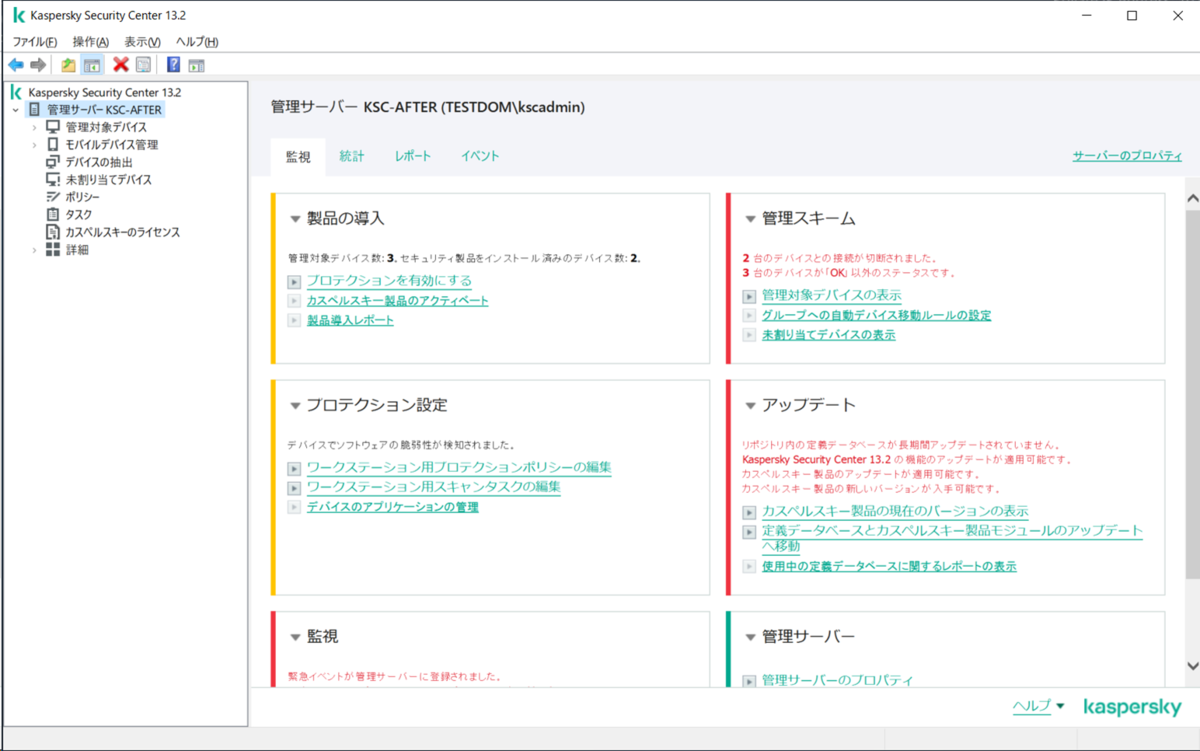Collapse the 管理サーバー KSC-AFTER tree node

pyautogui.click(x=15, y=110)
